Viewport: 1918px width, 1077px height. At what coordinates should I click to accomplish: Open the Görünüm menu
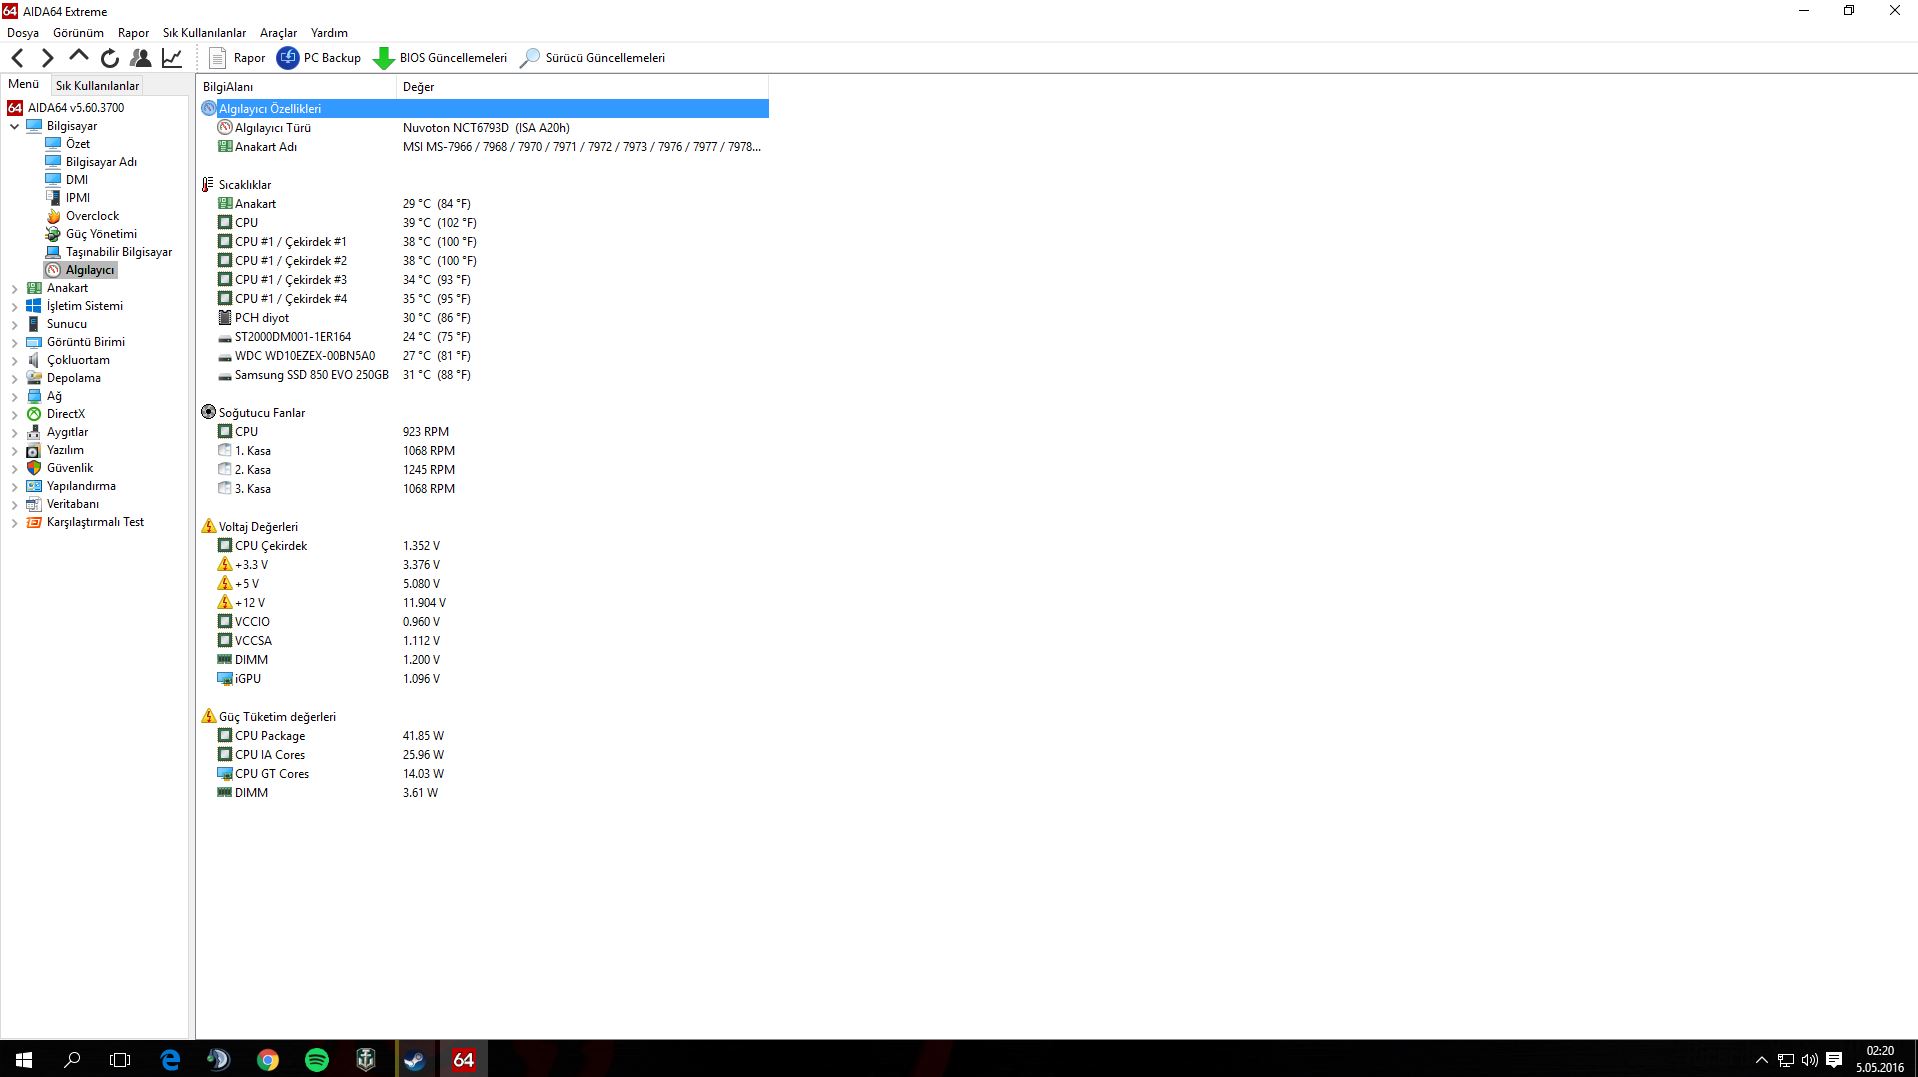[78, 33]
